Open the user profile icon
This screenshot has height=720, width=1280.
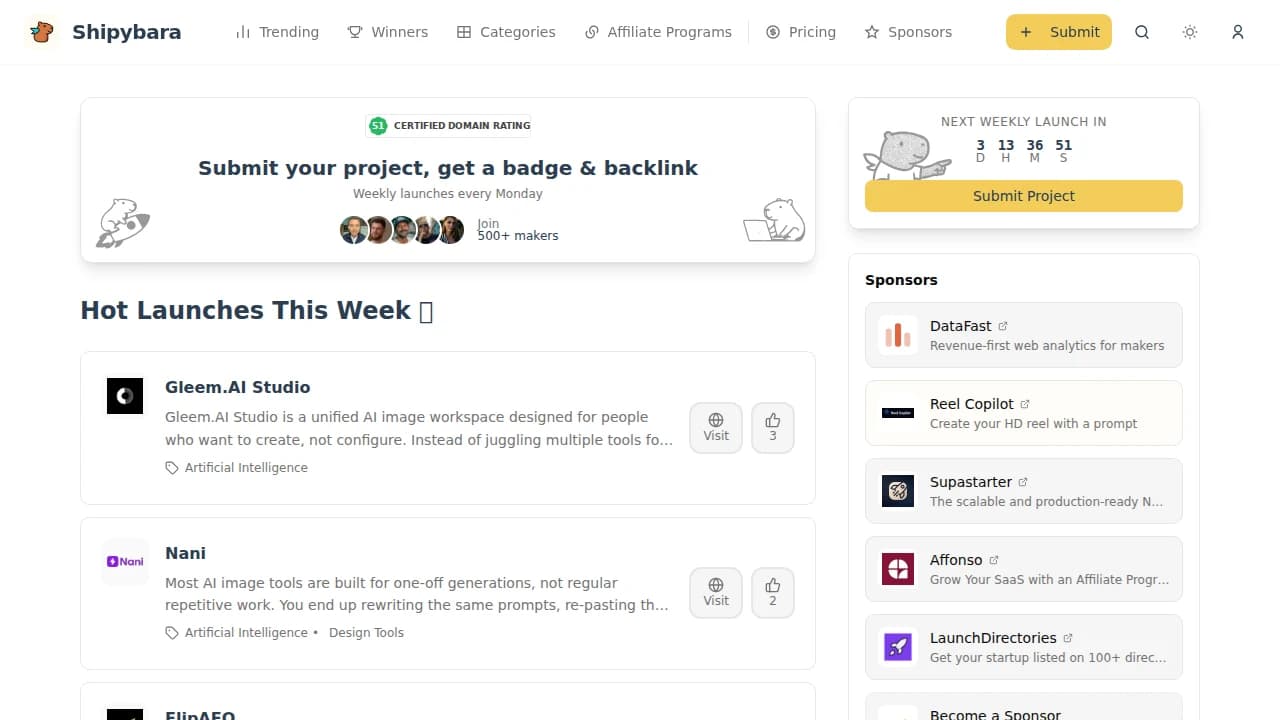tap(1238, 32)
